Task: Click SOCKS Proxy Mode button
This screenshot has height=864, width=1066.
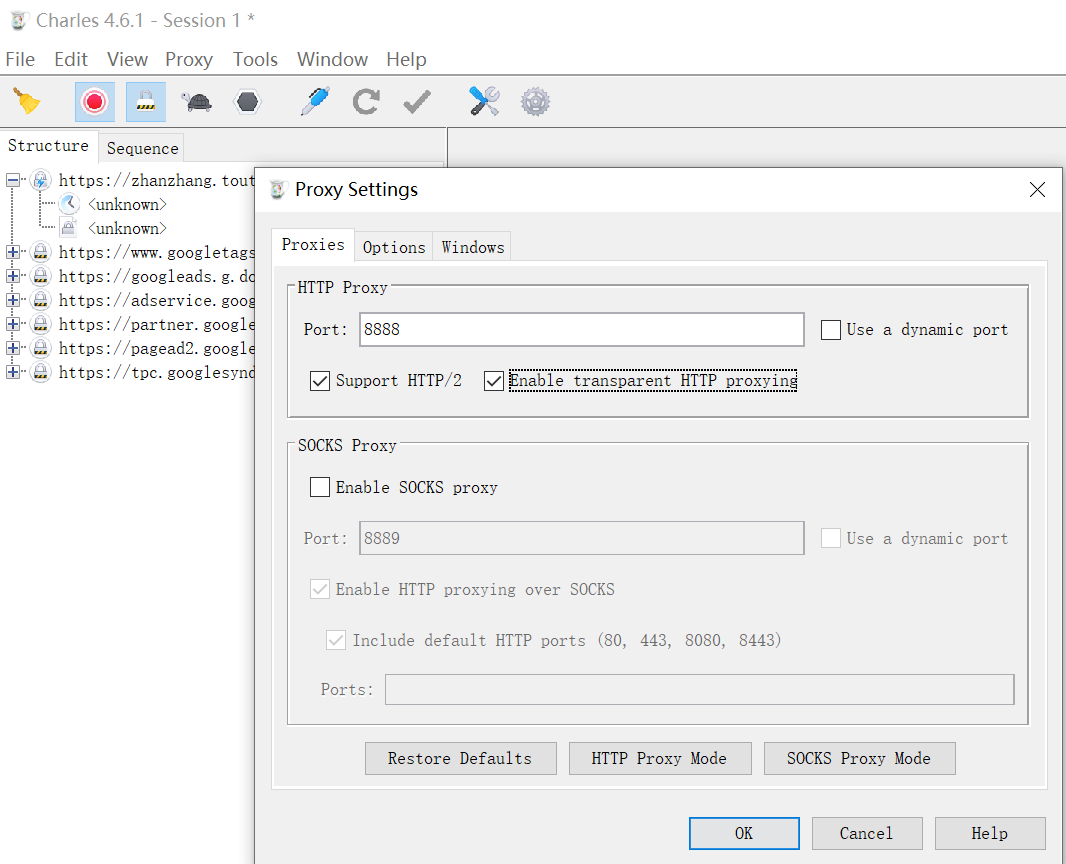Action: [x=859, y=758]
